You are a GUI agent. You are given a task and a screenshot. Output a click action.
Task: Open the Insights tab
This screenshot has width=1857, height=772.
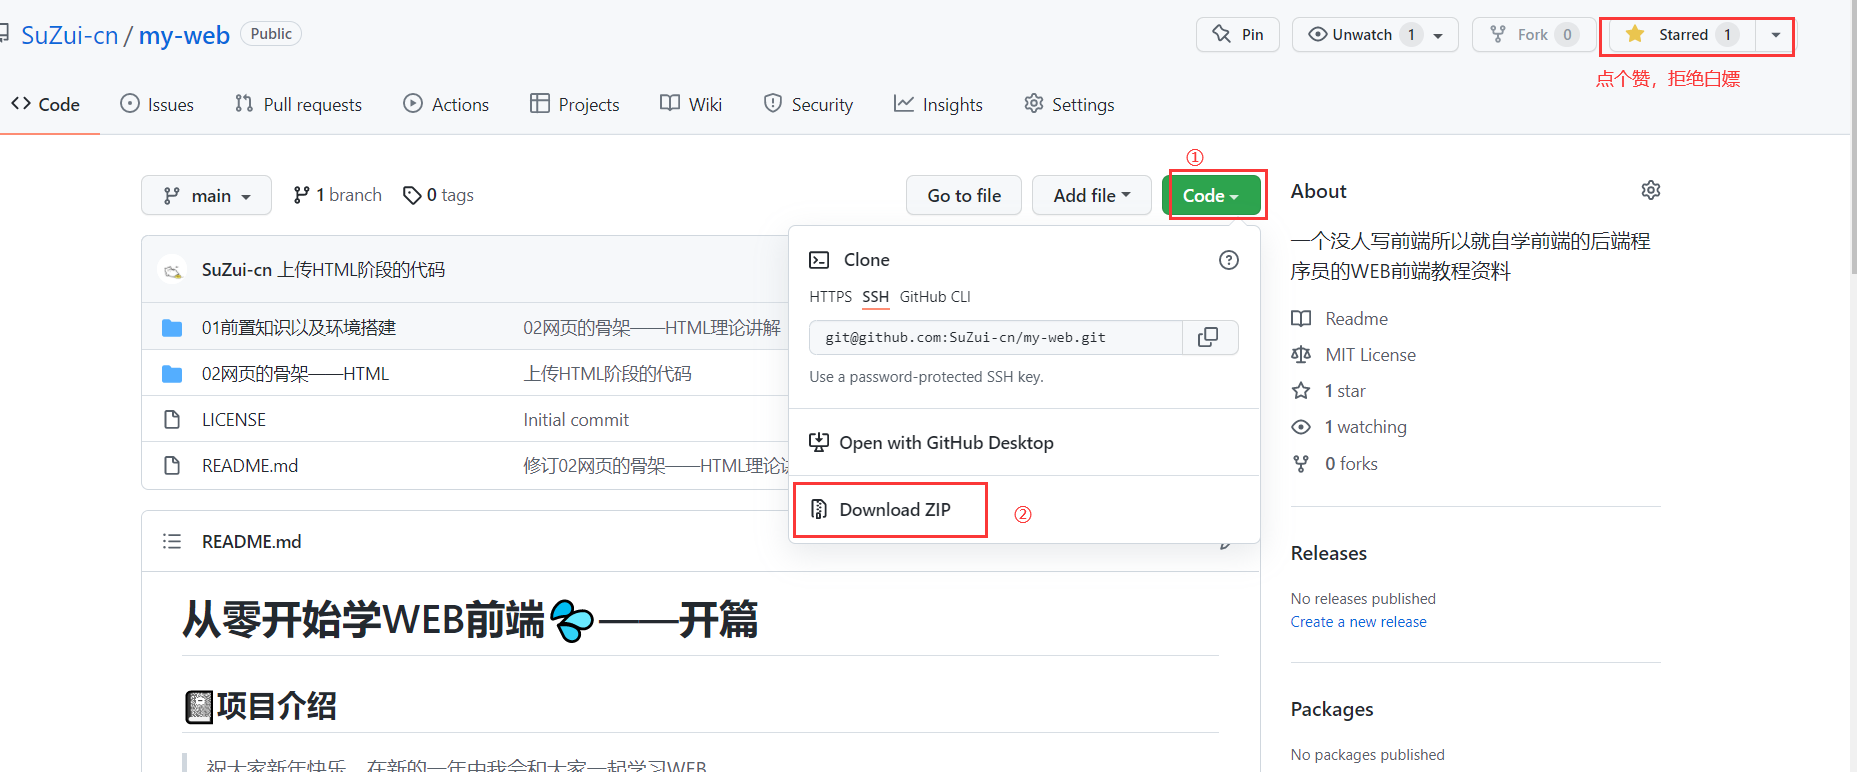(938, 104)
